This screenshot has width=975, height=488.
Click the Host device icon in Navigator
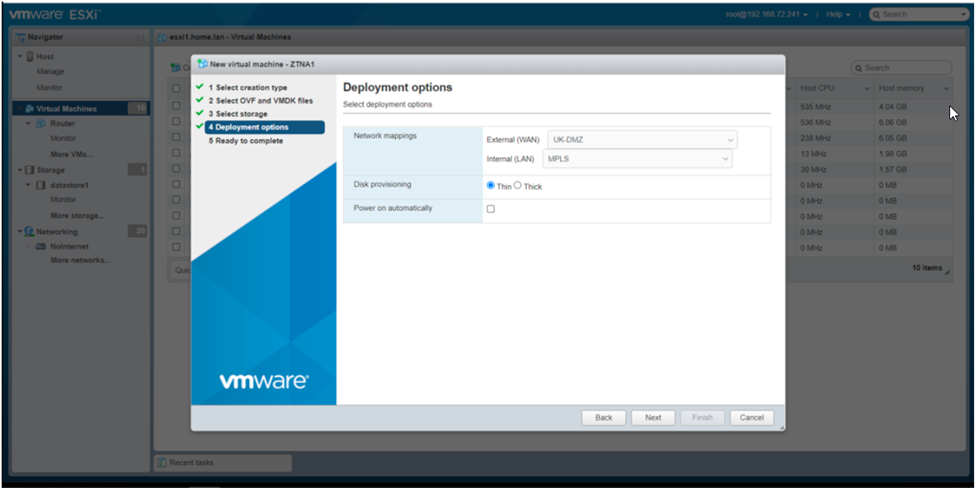point(29,57)
